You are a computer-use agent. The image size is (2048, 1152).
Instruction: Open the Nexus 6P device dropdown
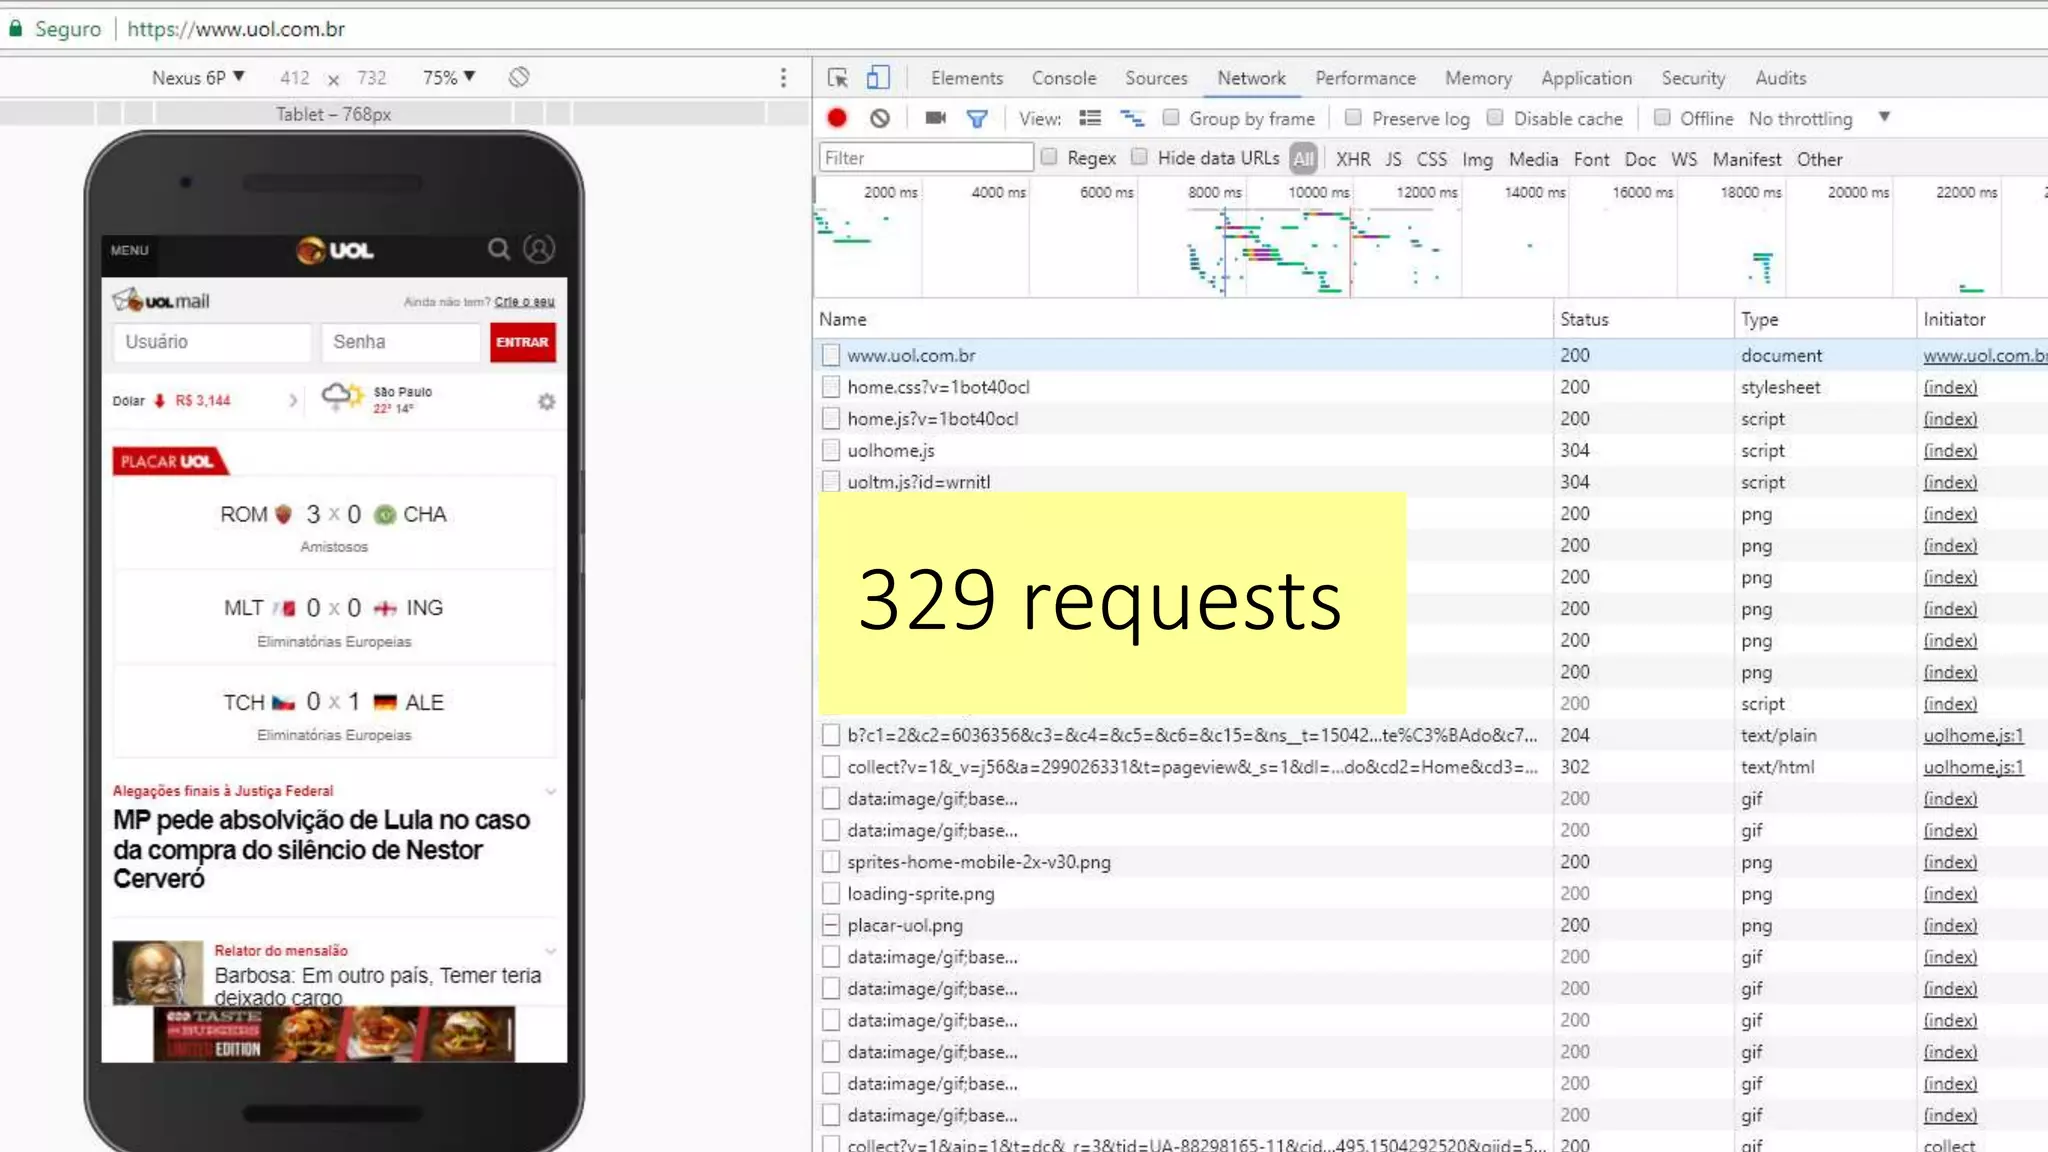[198, 77]
